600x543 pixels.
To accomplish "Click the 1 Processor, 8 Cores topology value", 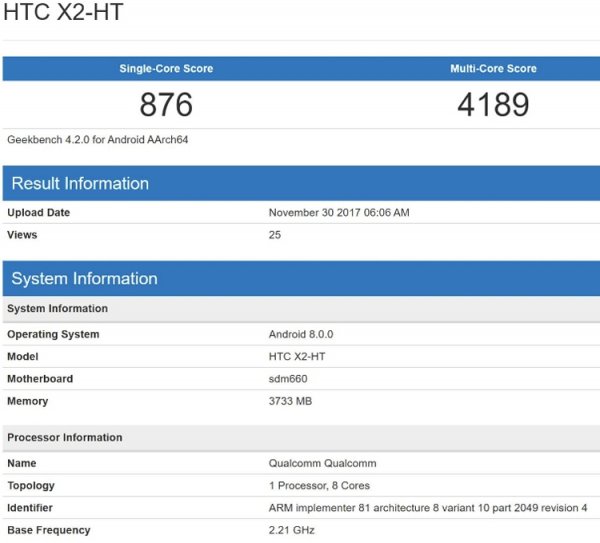I will (x=319, y=486).
